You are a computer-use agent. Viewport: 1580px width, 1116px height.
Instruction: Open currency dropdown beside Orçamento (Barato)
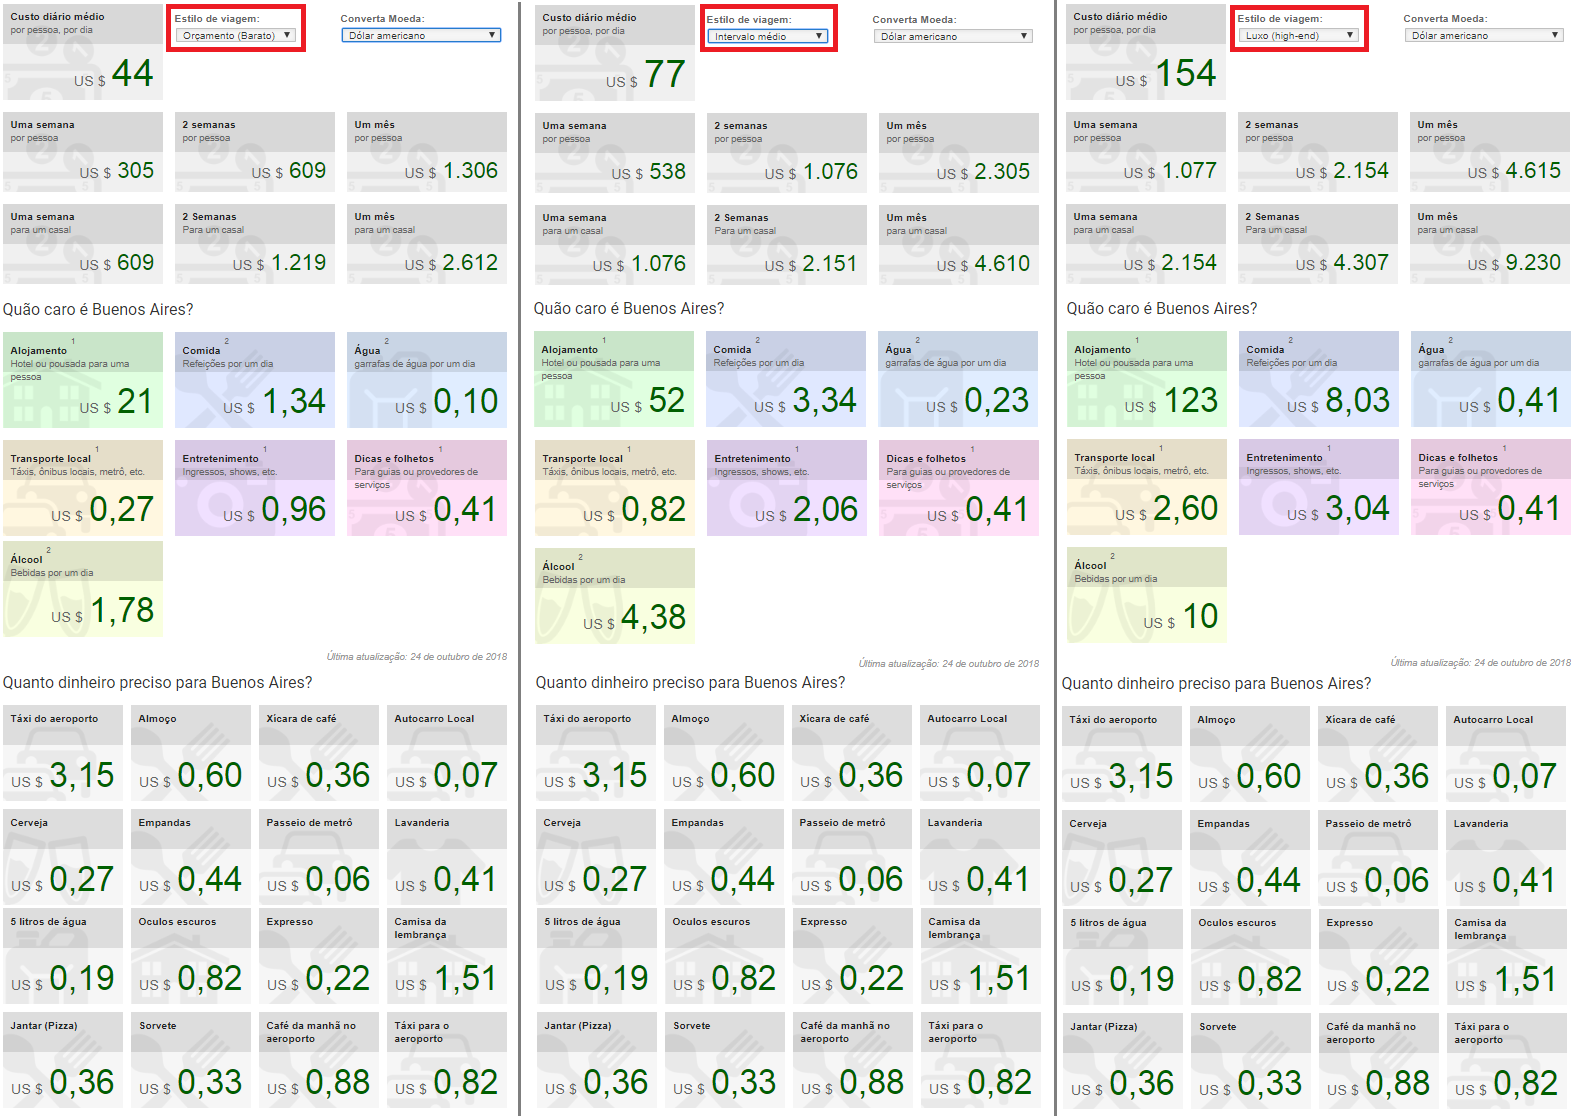click(421, 35)
